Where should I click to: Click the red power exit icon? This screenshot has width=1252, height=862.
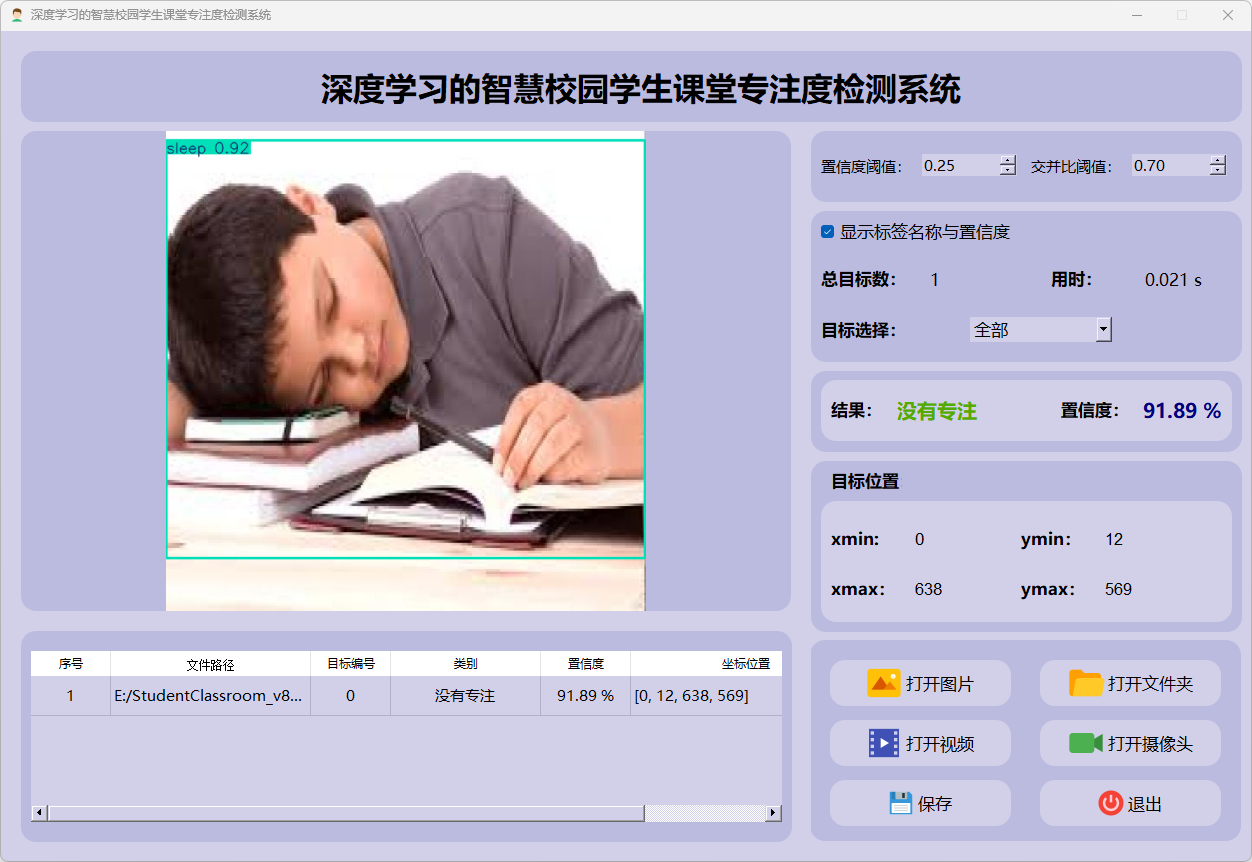coord(1110,803)
